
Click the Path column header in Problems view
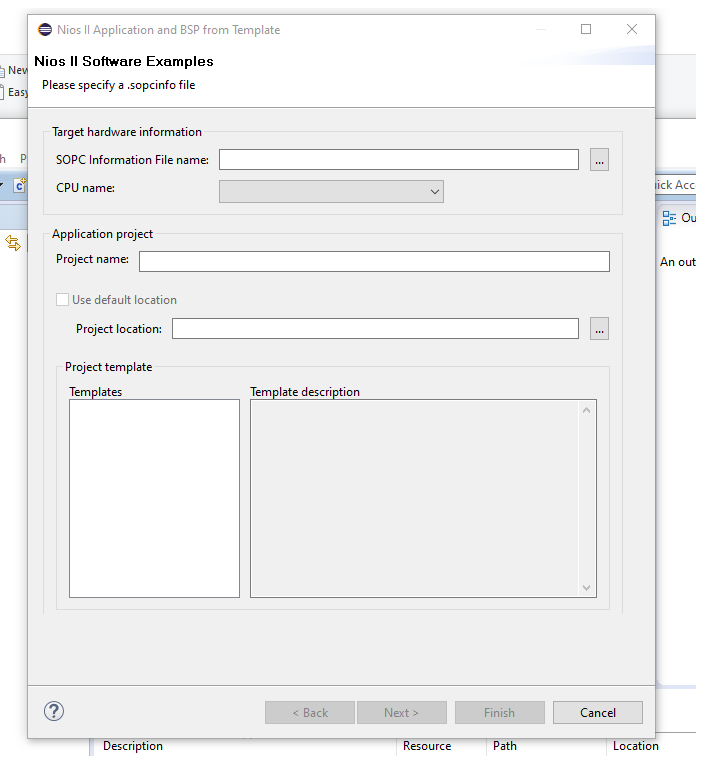point(505,746)
